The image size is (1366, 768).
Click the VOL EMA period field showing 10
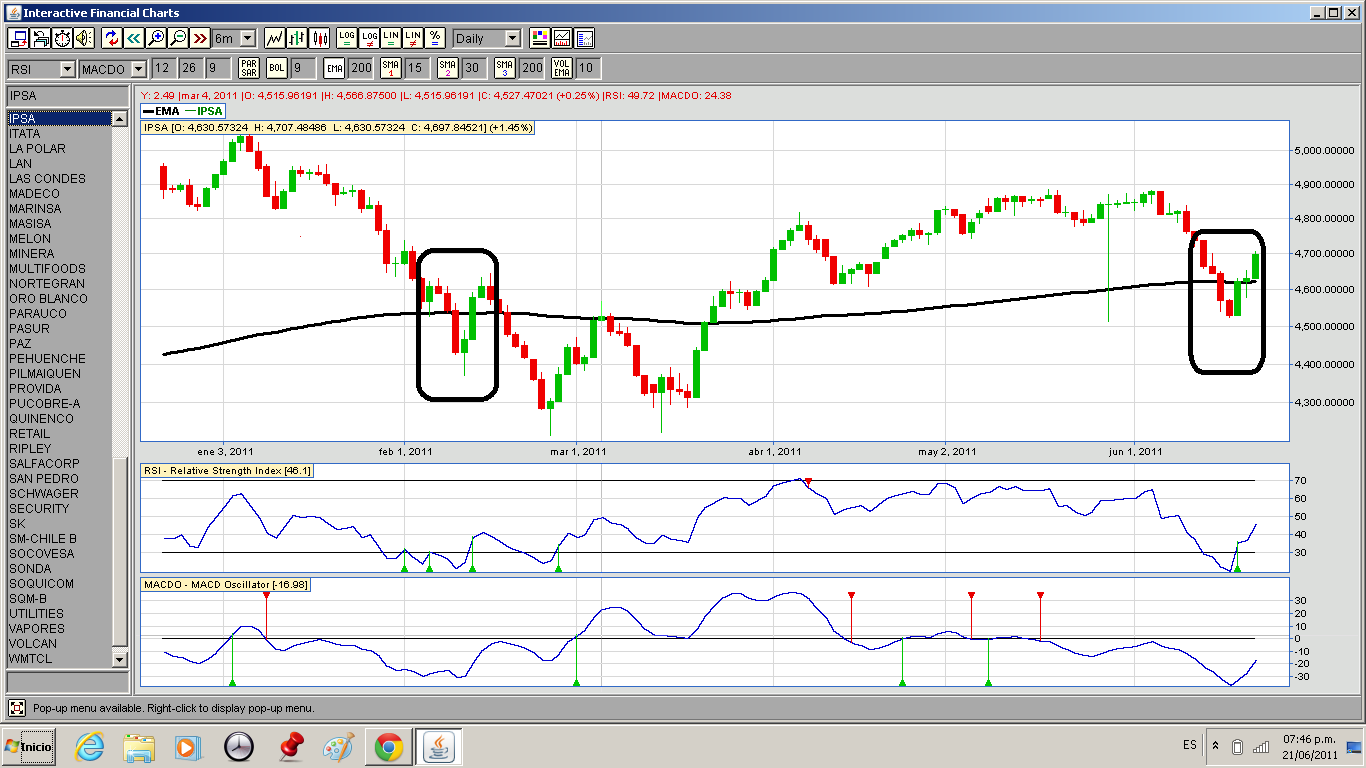(588, 68)
